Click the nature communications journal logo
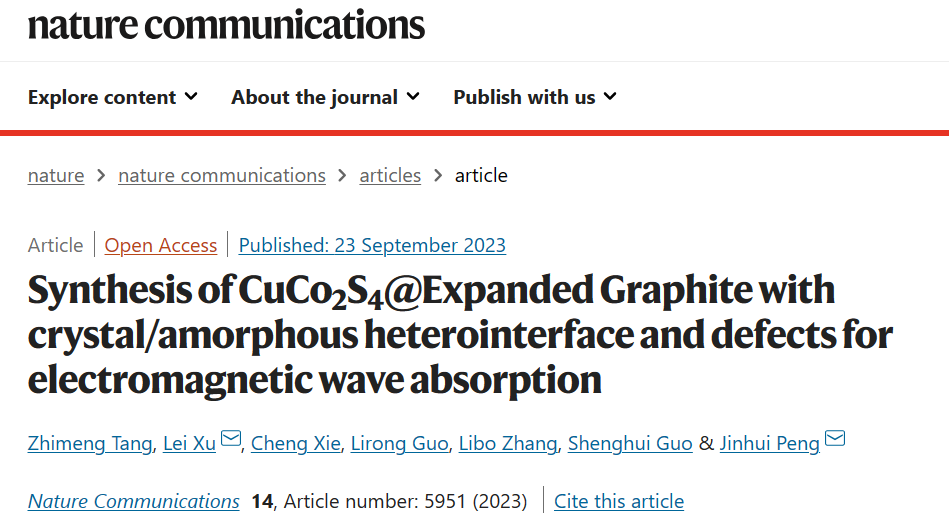 pyautogui.click(x=226, y=25)
